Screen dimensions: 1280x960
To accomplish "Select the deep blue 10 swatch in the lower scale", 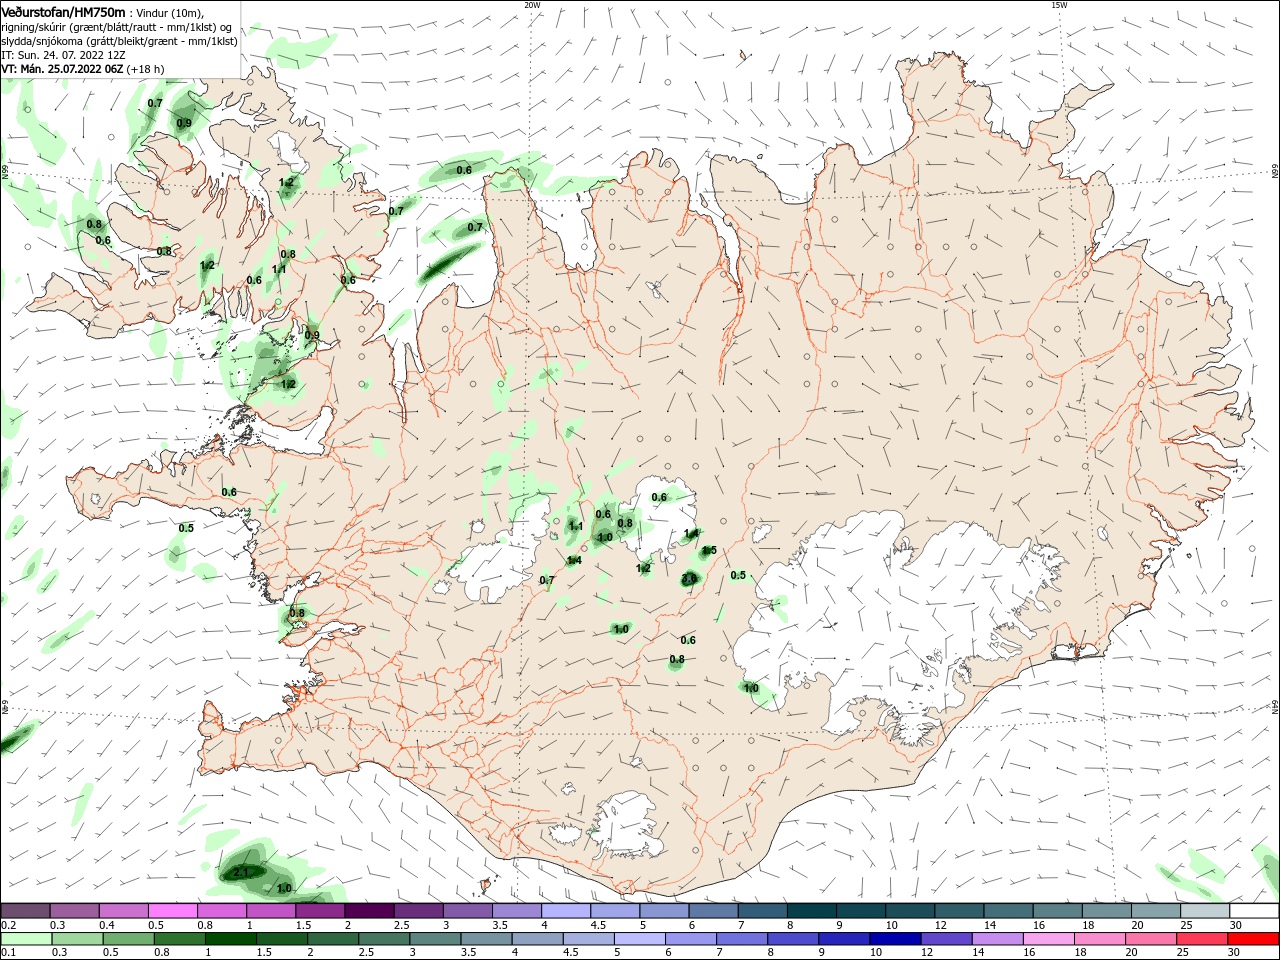I will [895, 939].
